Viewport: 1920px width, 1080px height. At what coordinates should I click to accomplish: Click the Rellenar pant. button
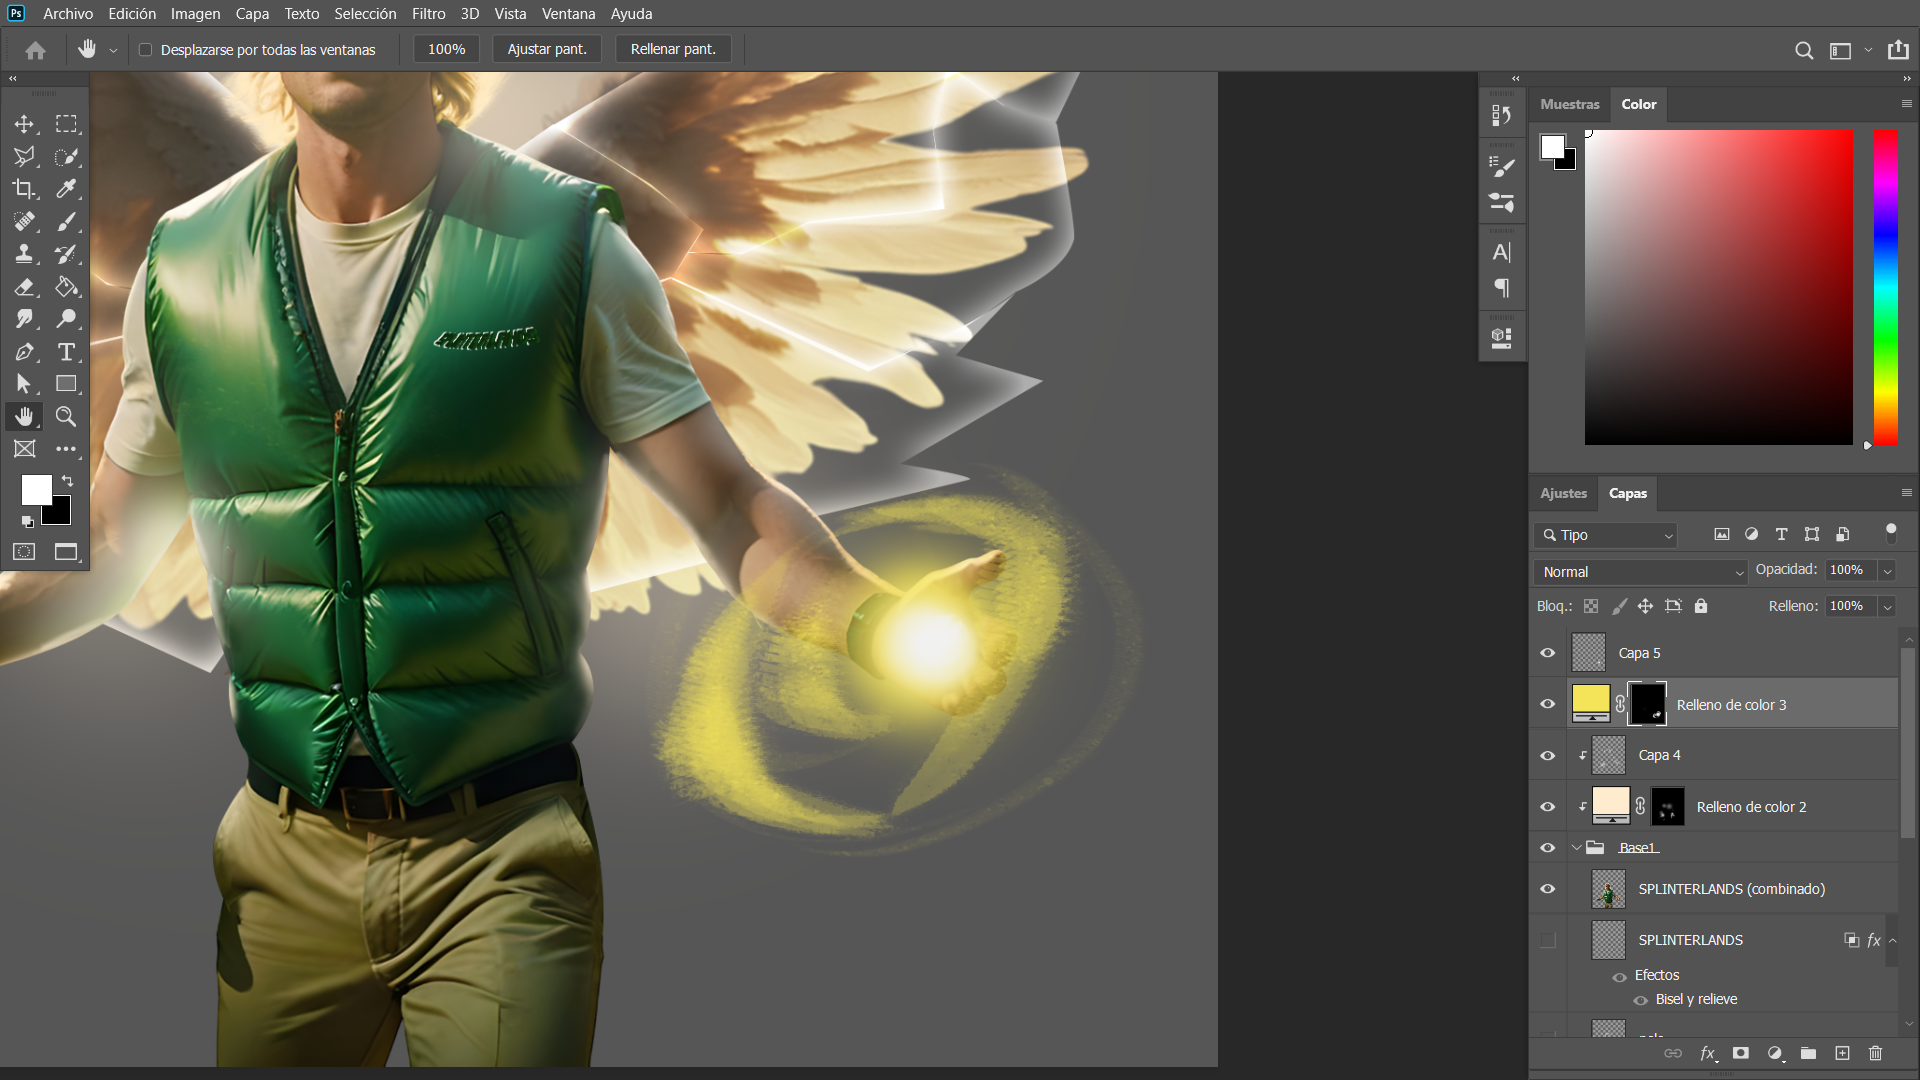click(673, 49)
